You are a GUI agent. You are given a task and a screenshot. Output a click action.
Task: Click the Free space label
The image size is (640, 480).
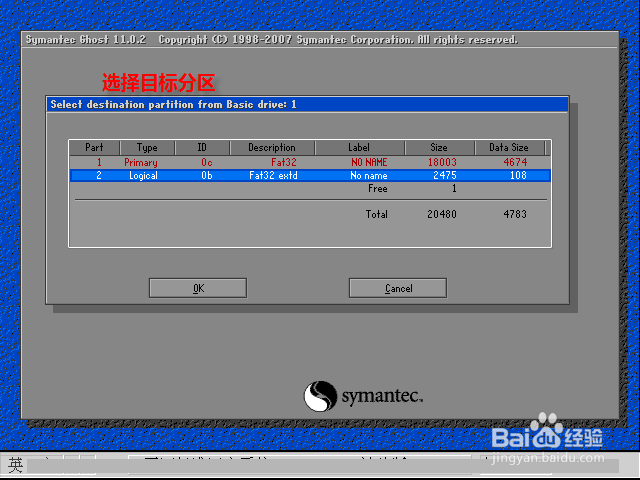click(378, 189)
